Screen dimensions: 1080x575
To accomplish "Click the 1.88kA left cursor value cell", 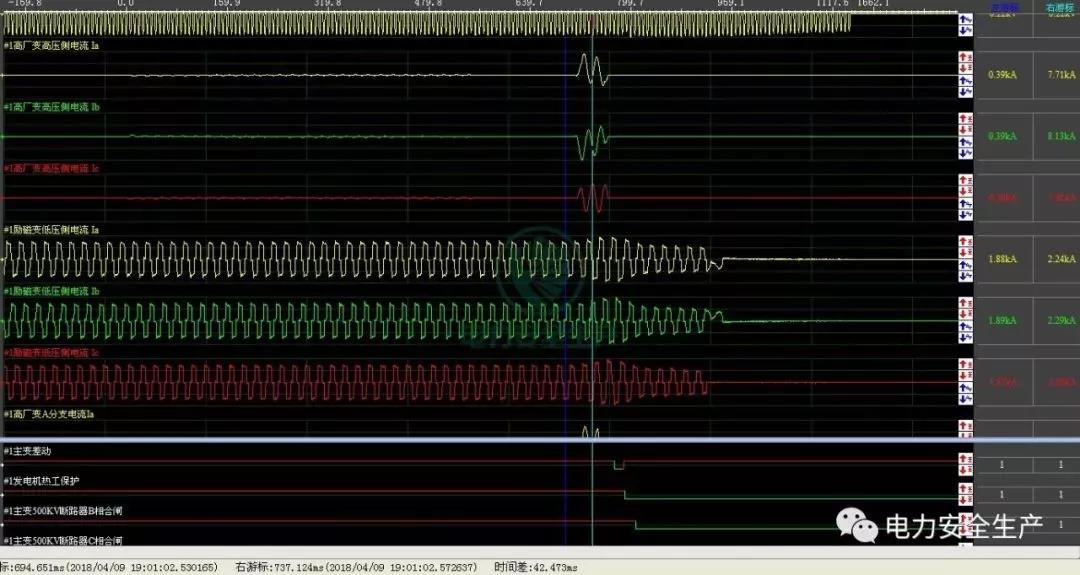I will pos(1002,258).
